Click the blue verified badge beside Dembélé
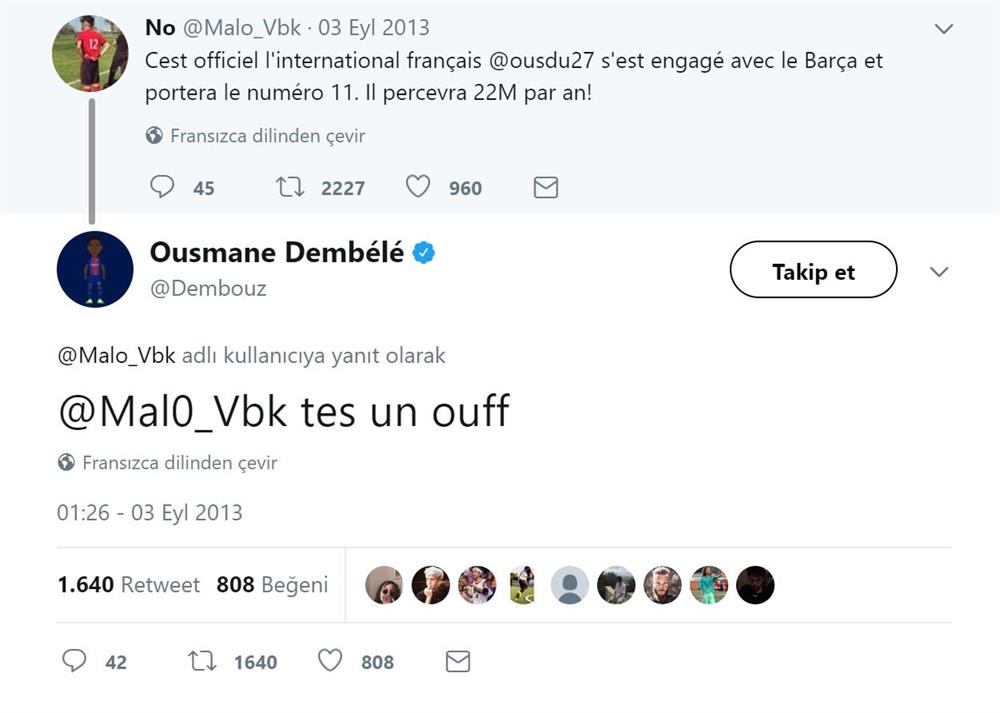 coord(424,253)
